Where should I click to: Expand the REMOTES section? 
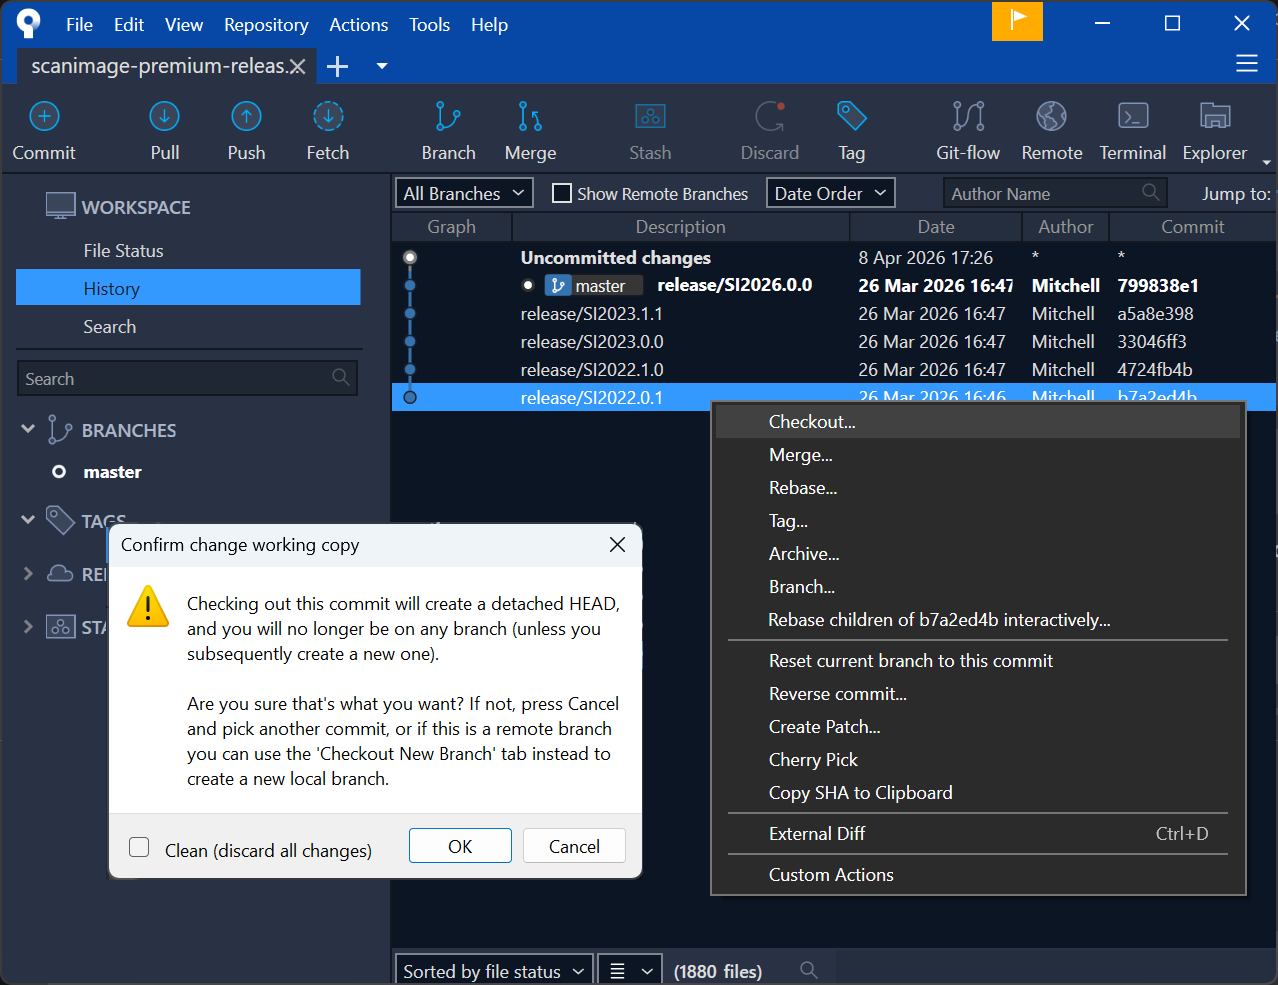click(28, 573)
